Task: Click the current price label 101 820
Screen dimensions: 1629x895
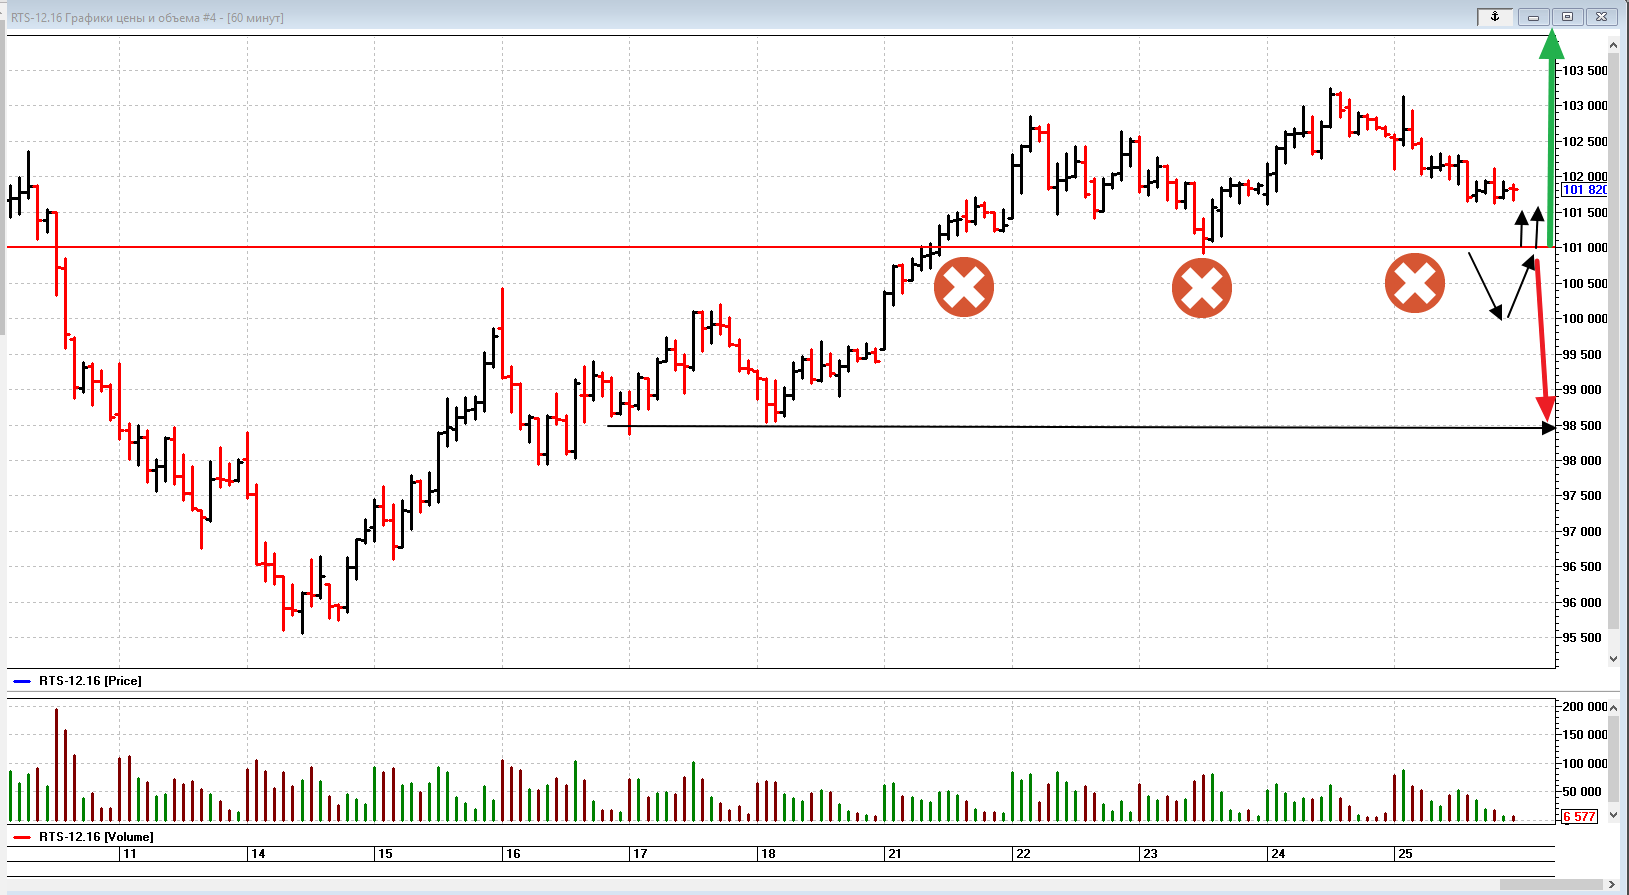Action: point(1583,190)
